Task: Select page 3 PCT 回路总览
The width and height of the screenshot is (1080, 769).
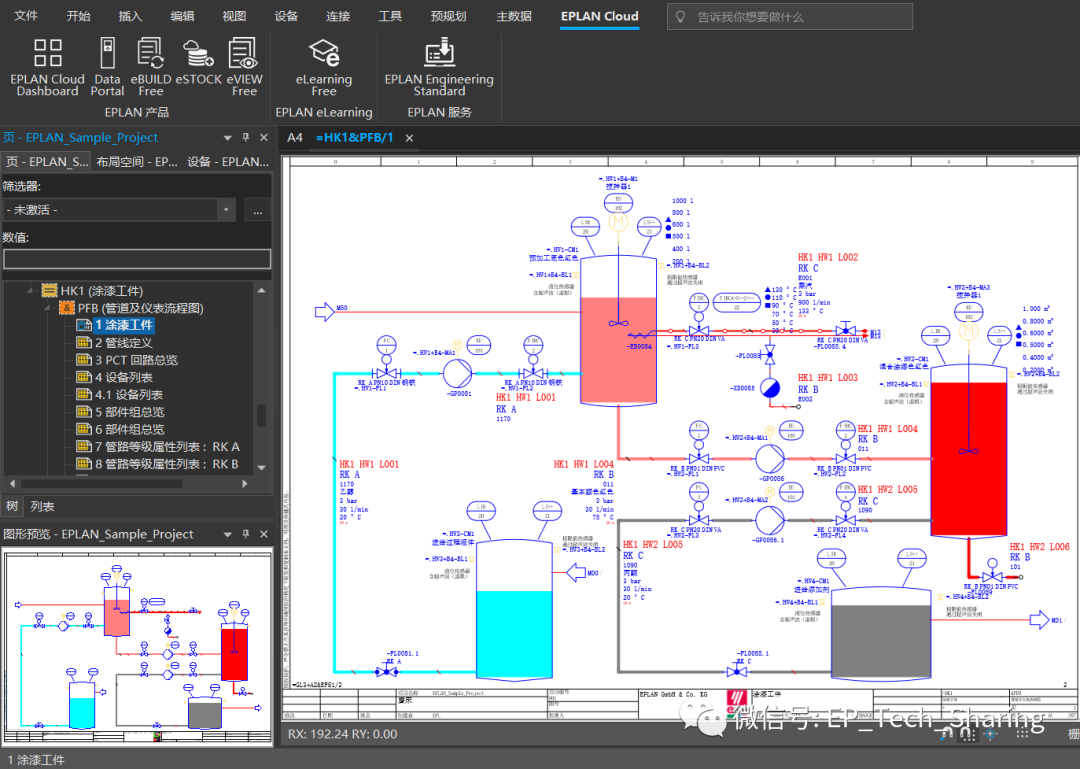Action: pyautogui.click(x=136, y=360)
